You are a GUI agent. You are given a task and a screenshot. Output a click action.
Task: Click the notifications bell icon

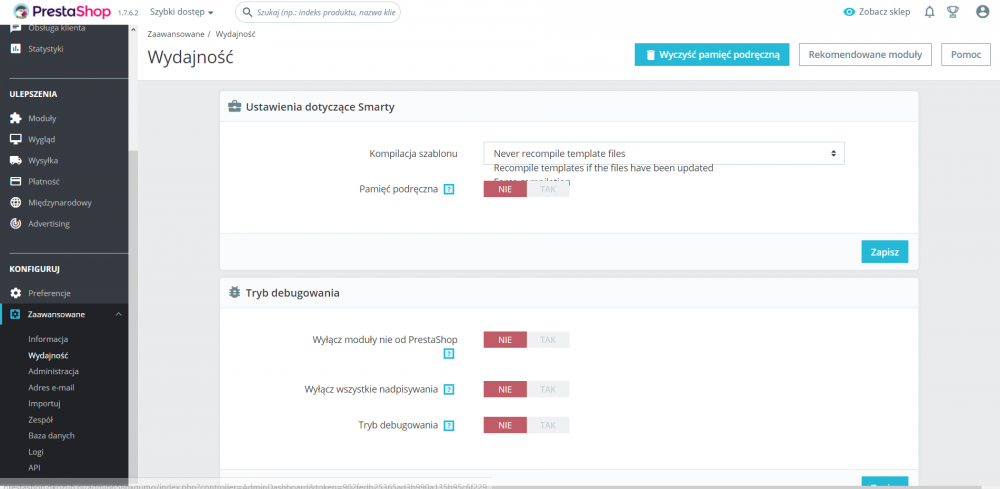(x=929, y=12)
